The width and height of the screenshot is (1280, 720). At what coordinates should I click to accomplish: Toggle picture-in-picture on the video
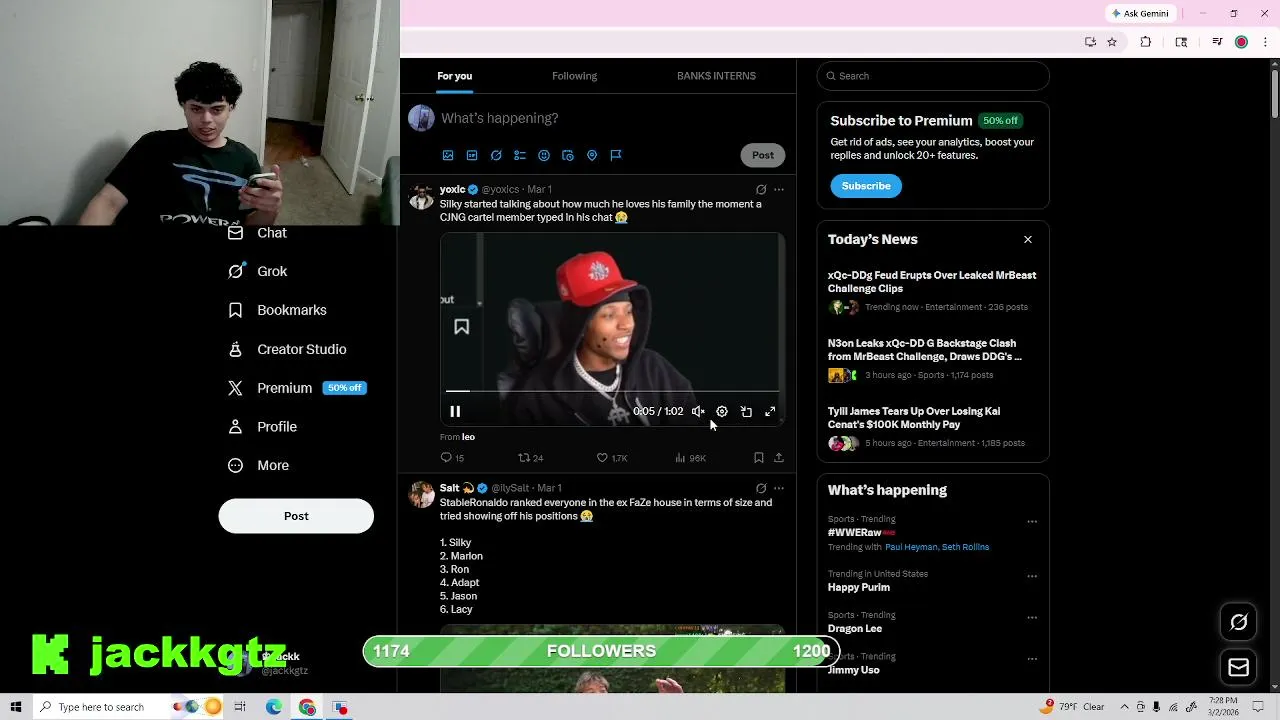pos(746,411)
